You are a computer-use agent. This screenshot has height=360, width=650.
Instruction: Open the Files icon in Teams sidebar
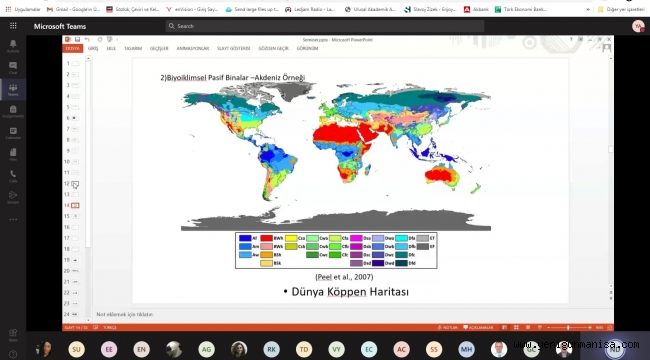[13, 154]
